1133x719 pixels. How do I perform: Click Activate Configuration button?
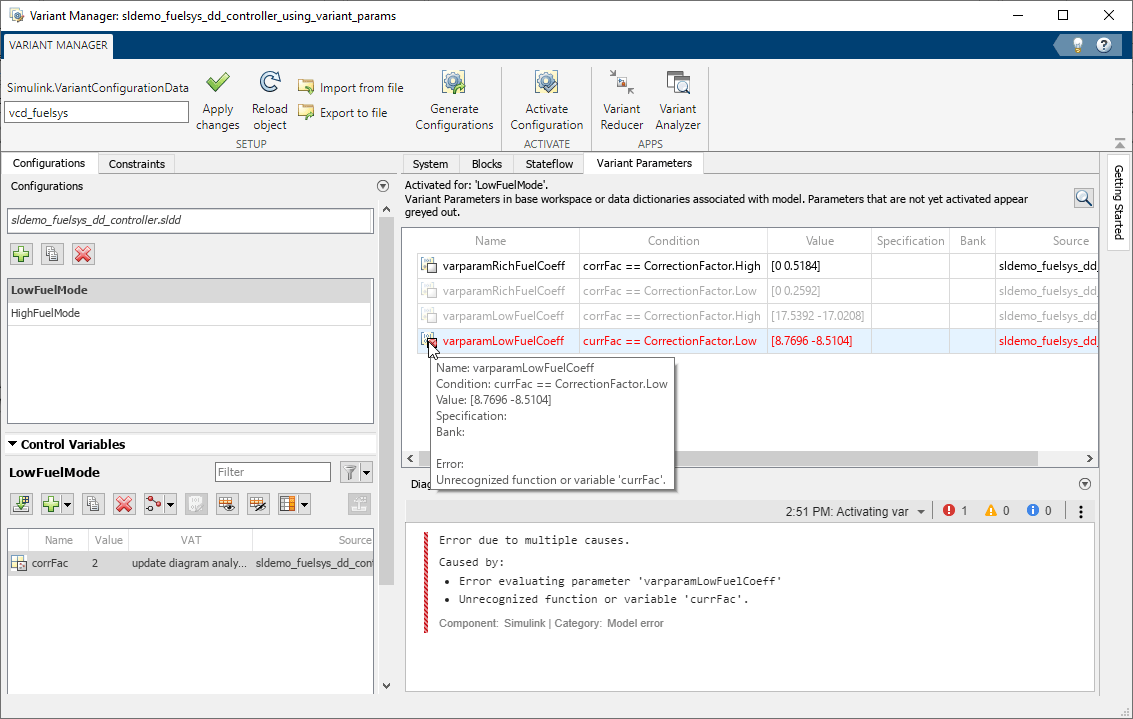546,101
